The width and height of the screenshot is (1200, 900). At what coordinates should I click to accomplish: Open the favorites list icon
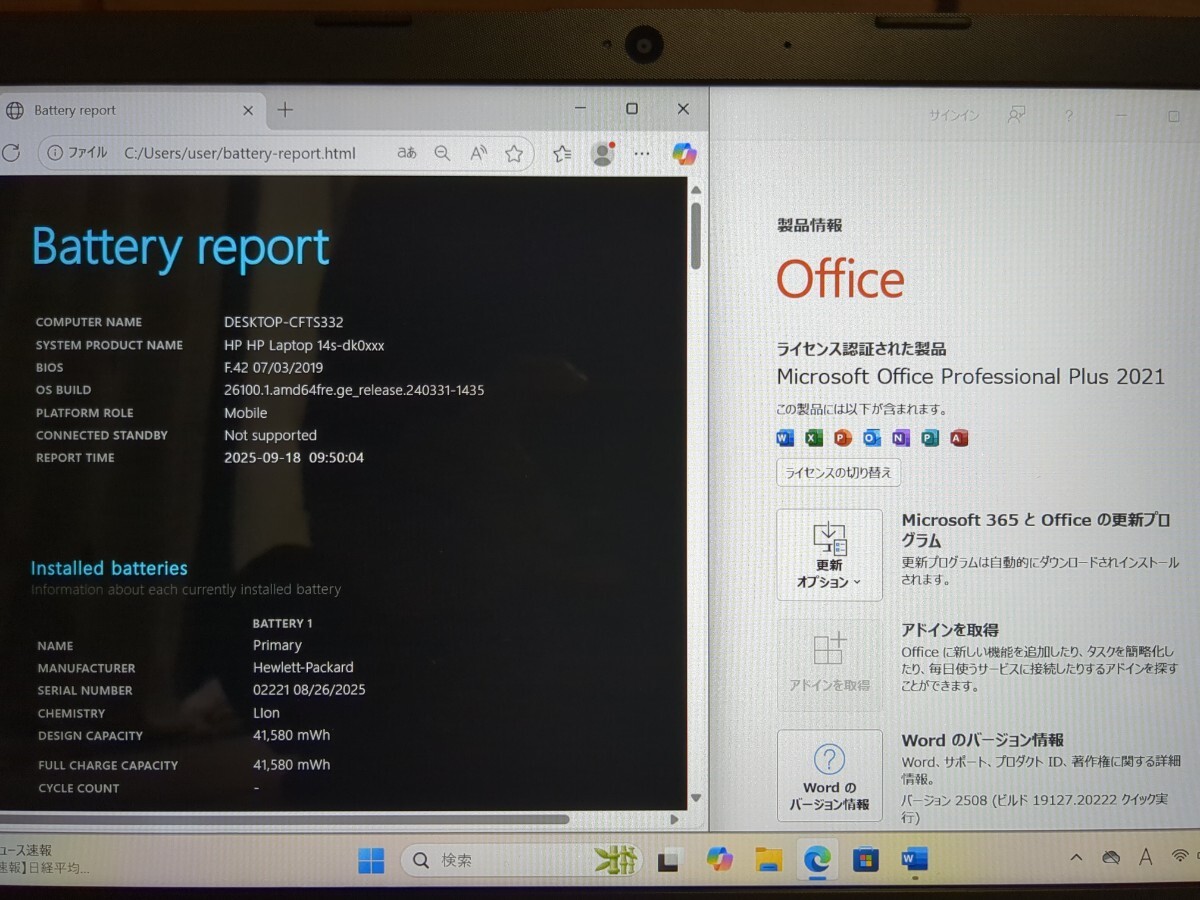coord(562,154)
